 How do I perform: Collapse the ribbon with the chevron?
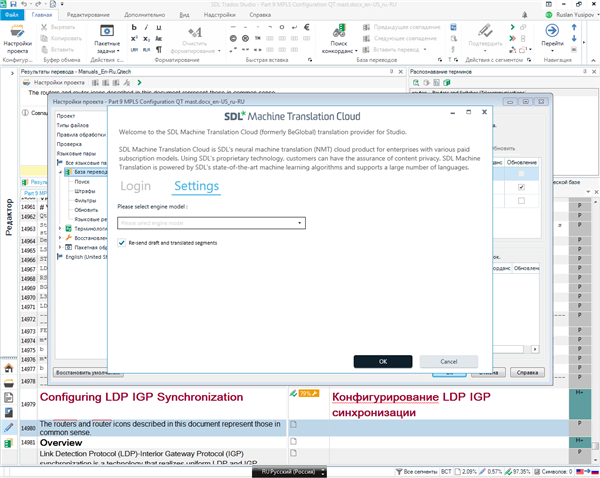(593, 60)
